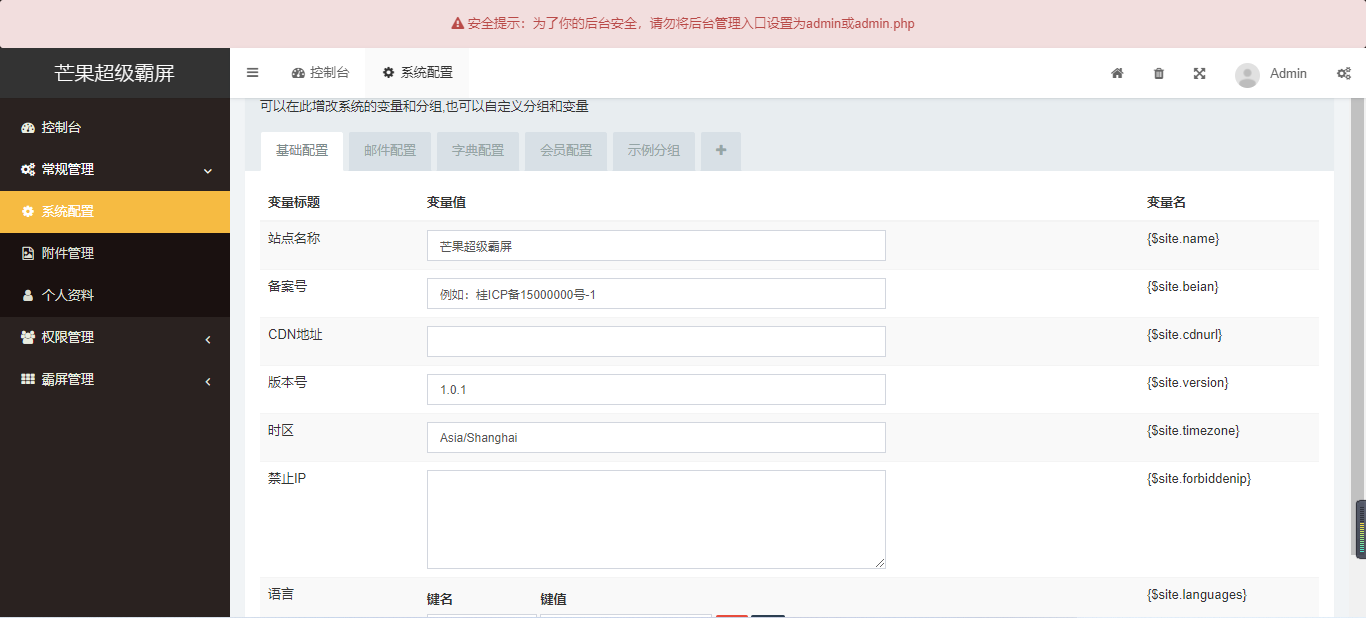Select the 基础配置 tab
Image resolution: width=1366 pixels, height=618 pixels.
[302, 151]
